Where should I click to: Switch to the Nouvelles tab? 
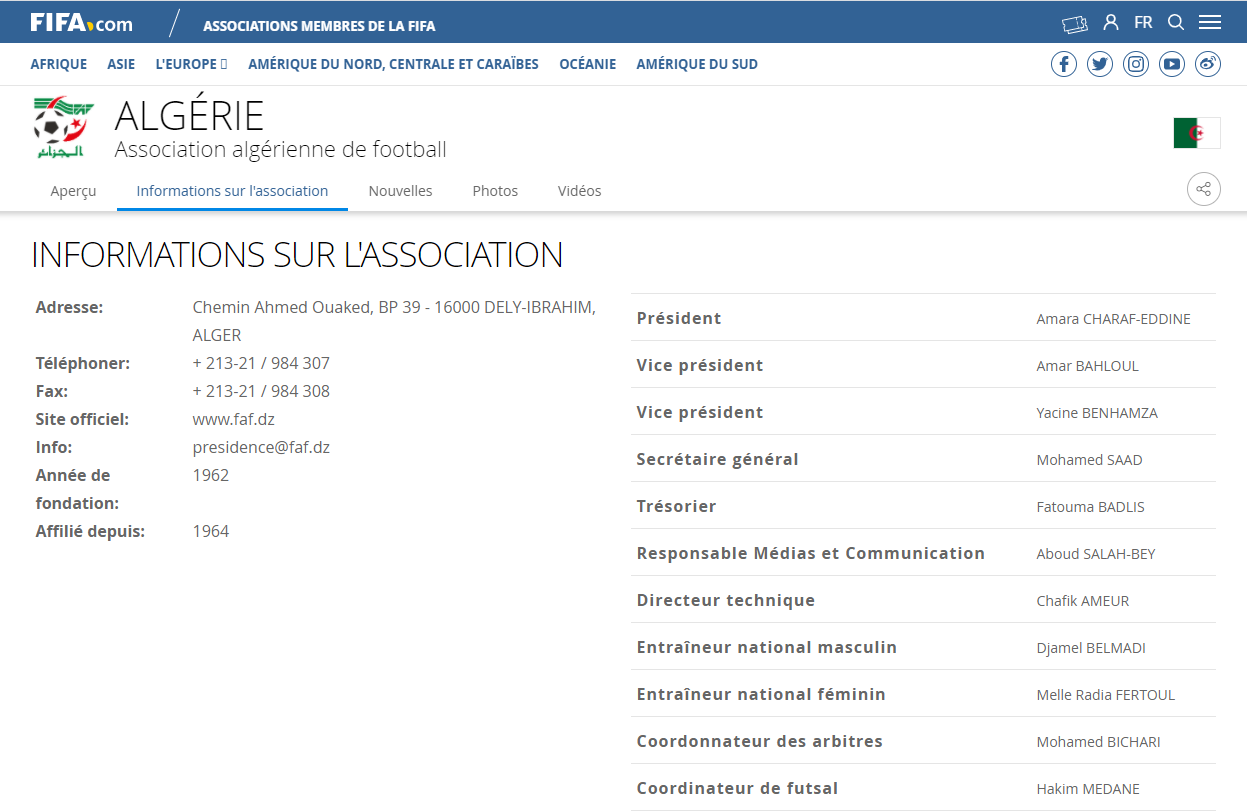pyautogui.click(x=400, y=191)
